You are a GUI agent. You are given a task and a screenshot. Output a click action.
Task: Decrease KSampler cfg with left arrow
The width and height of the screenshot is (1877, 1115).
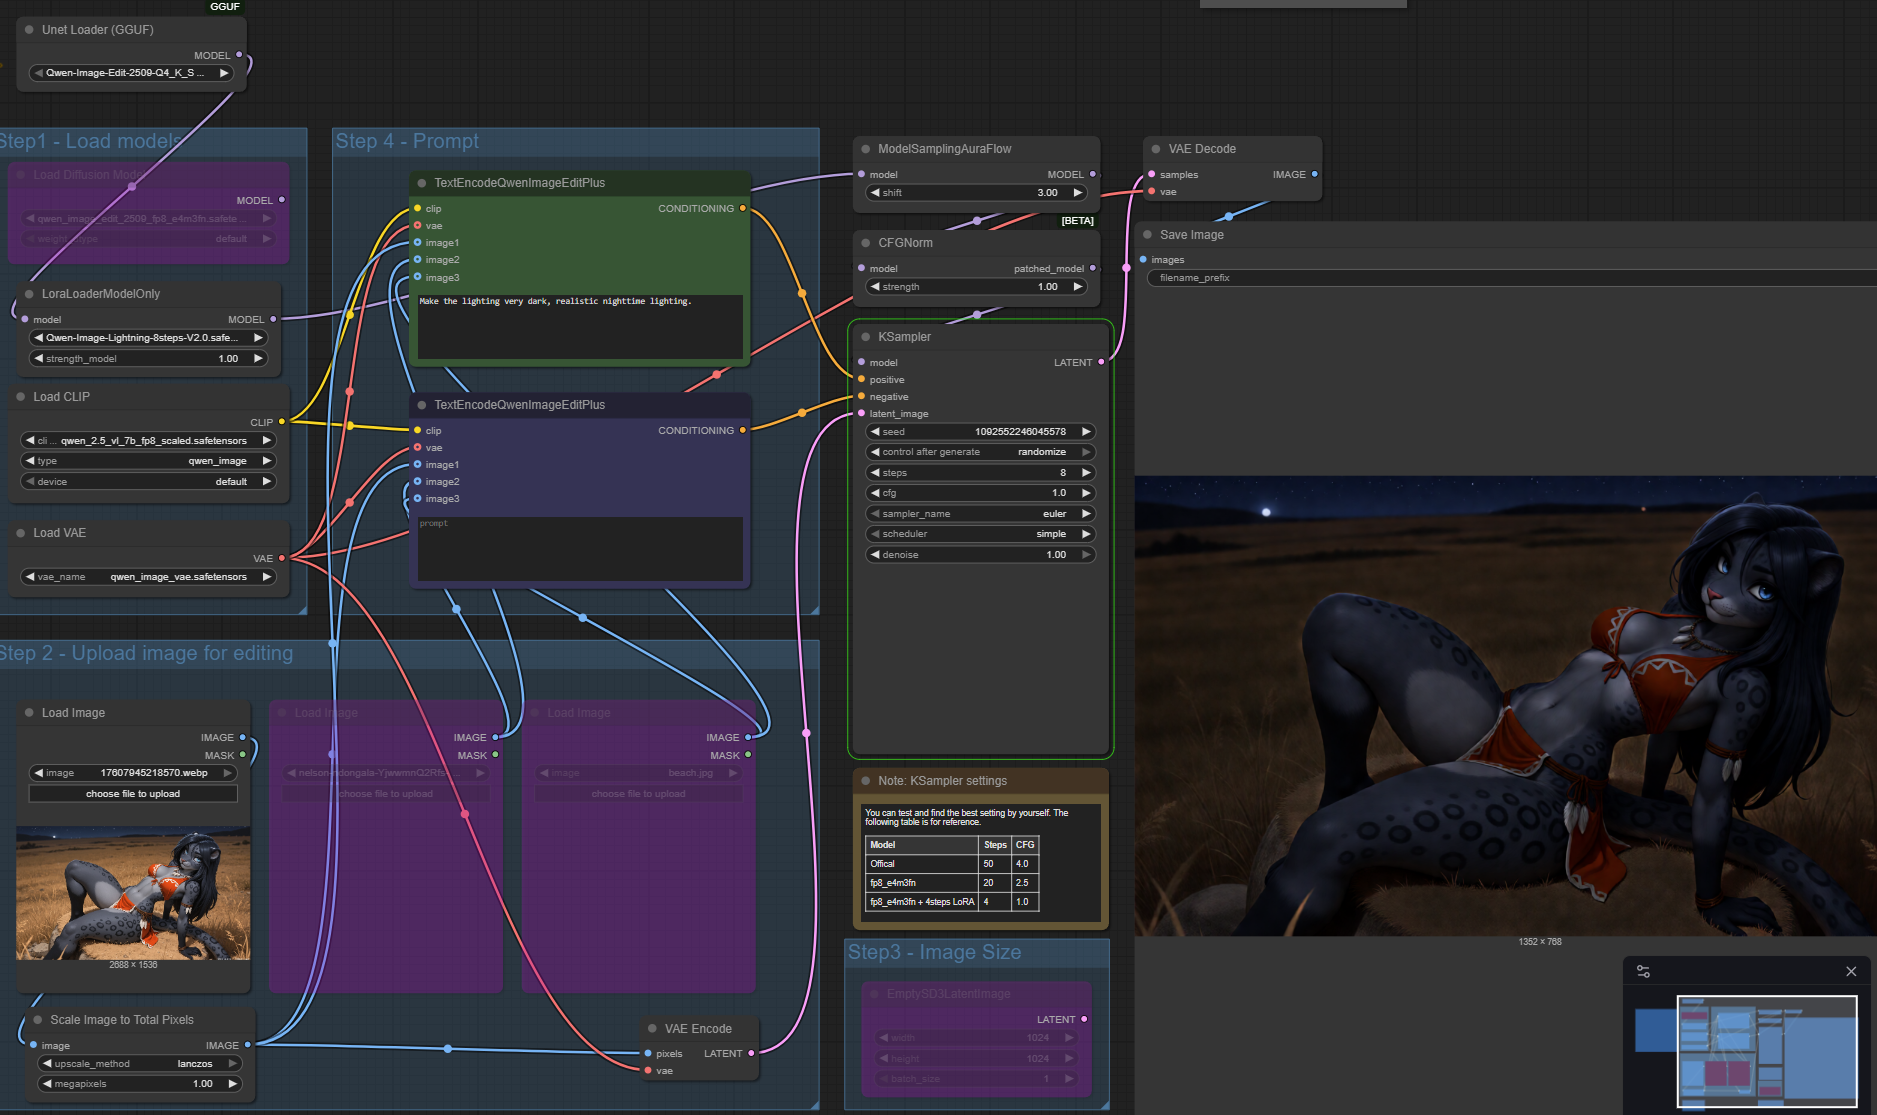click(x=875, y=493)
